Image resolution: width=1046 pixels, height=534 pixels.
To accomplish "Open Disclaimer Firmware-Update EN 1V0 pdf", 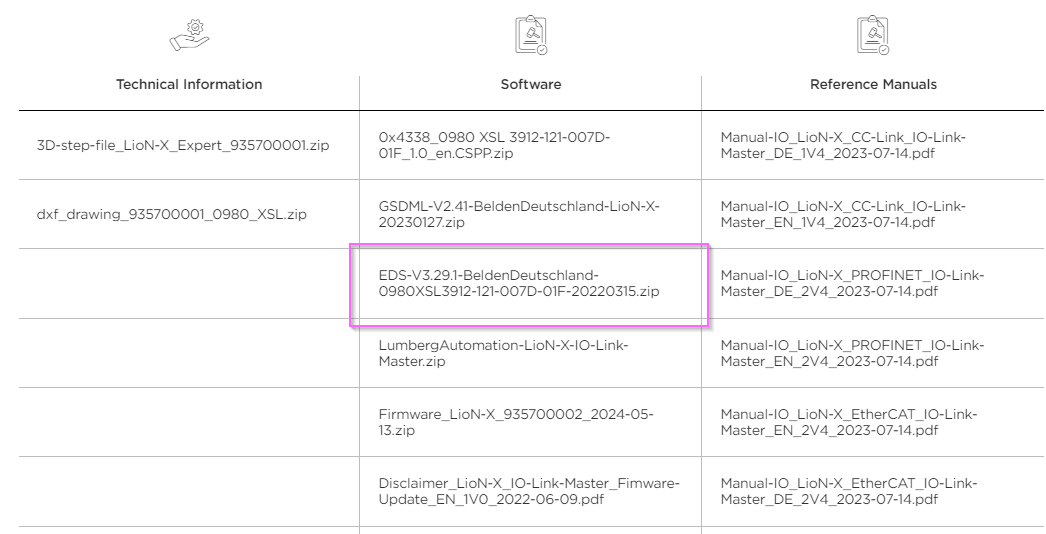I will pyautogui.click(x=529, y=491).
